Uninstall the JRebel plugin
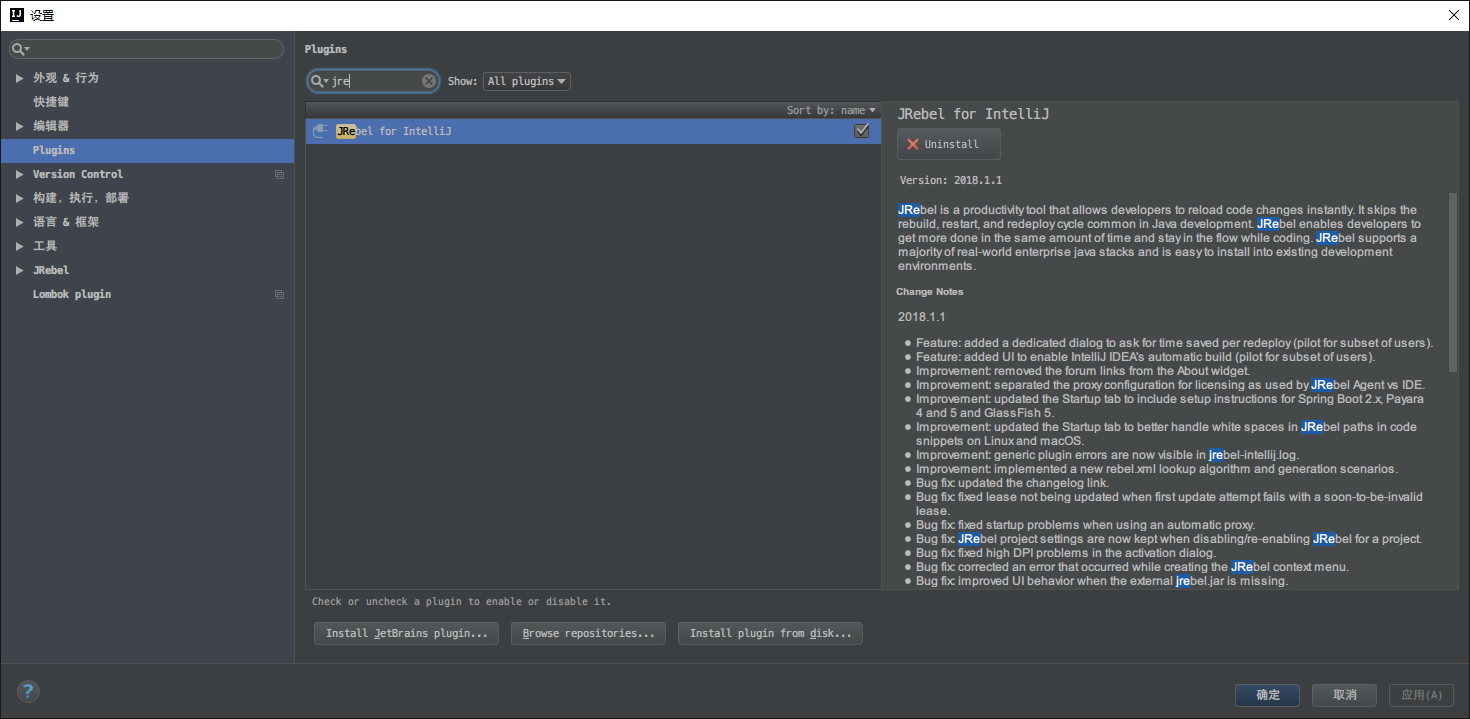 pos(948,144)
